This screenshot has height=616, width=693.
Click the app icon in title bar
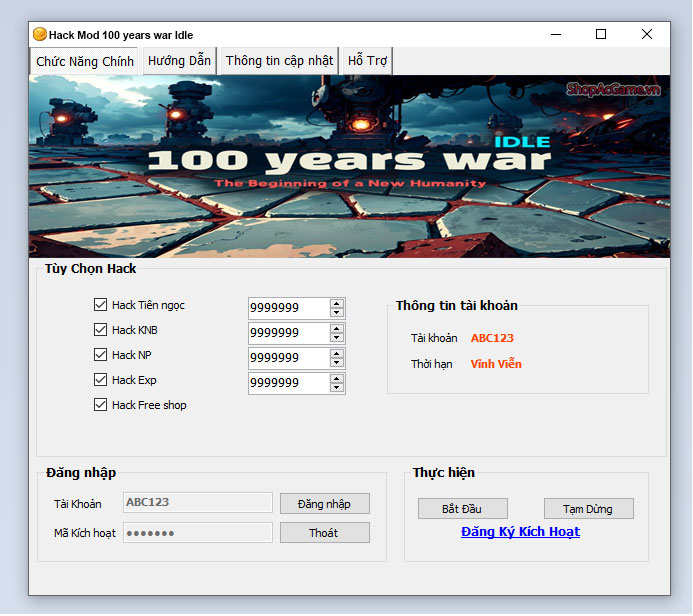pos(40,34)
